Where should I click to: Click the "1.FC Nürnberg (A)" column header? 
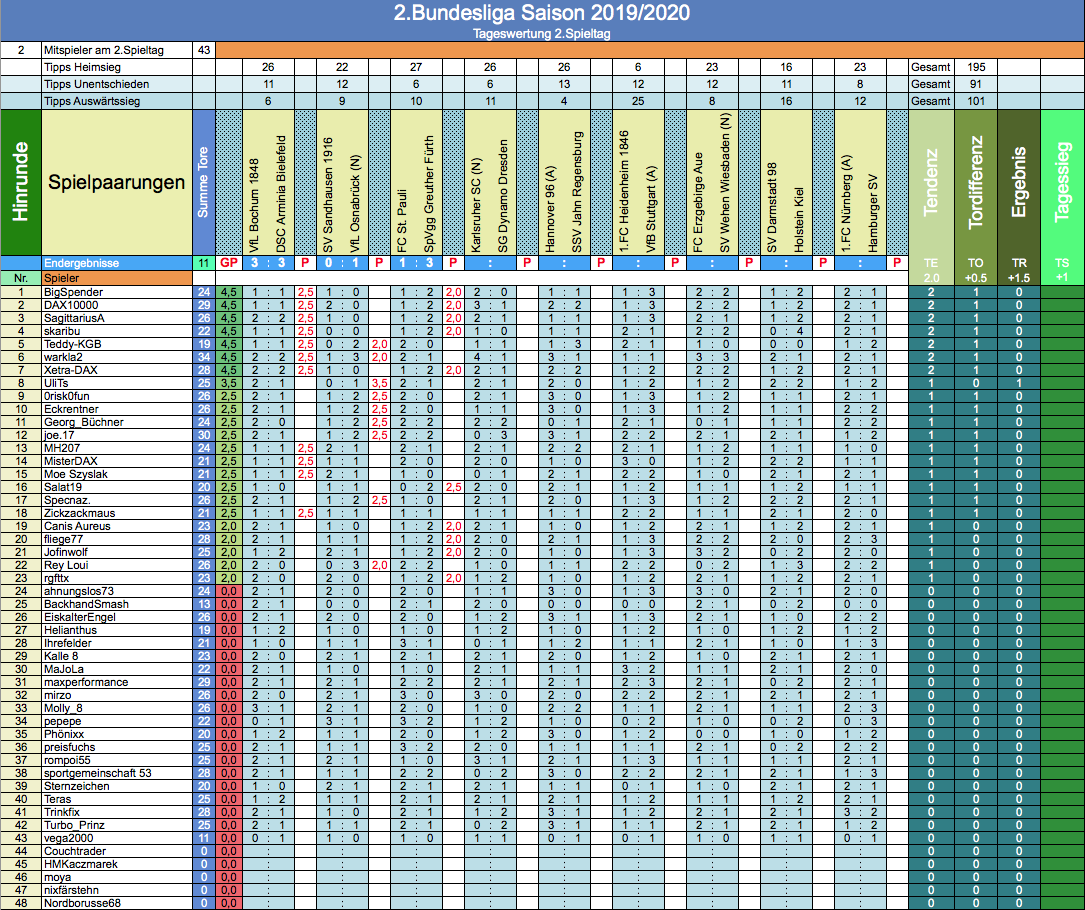(x=846, y=203)
